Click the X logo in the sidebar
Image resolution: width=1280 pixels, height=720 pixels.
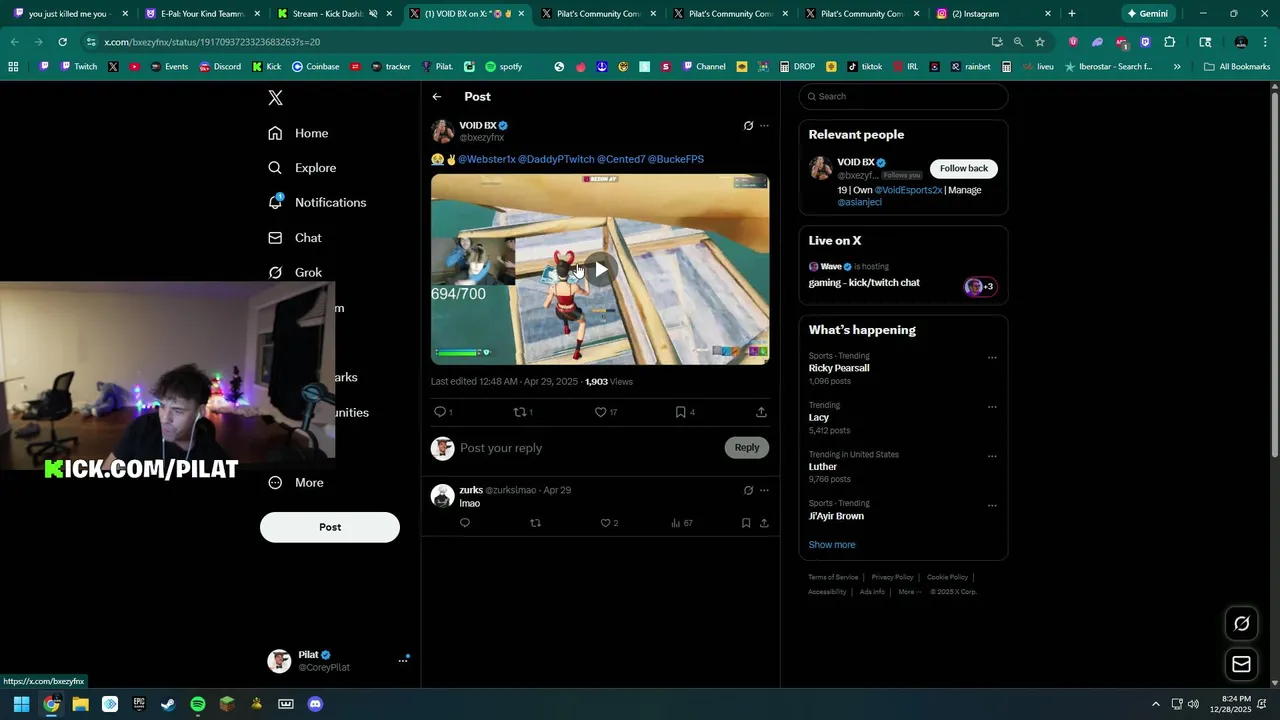276,98
